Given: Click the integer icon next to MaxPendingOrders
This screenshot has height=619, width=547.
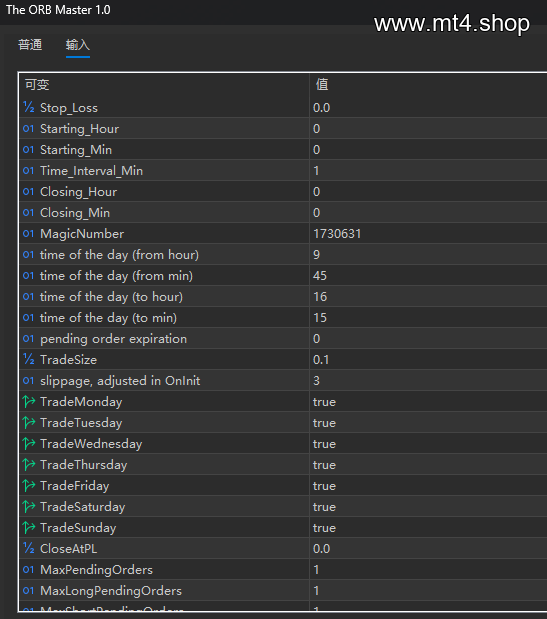Looking at the screenshot, I should pyautogui.click(x=28, y=569).
